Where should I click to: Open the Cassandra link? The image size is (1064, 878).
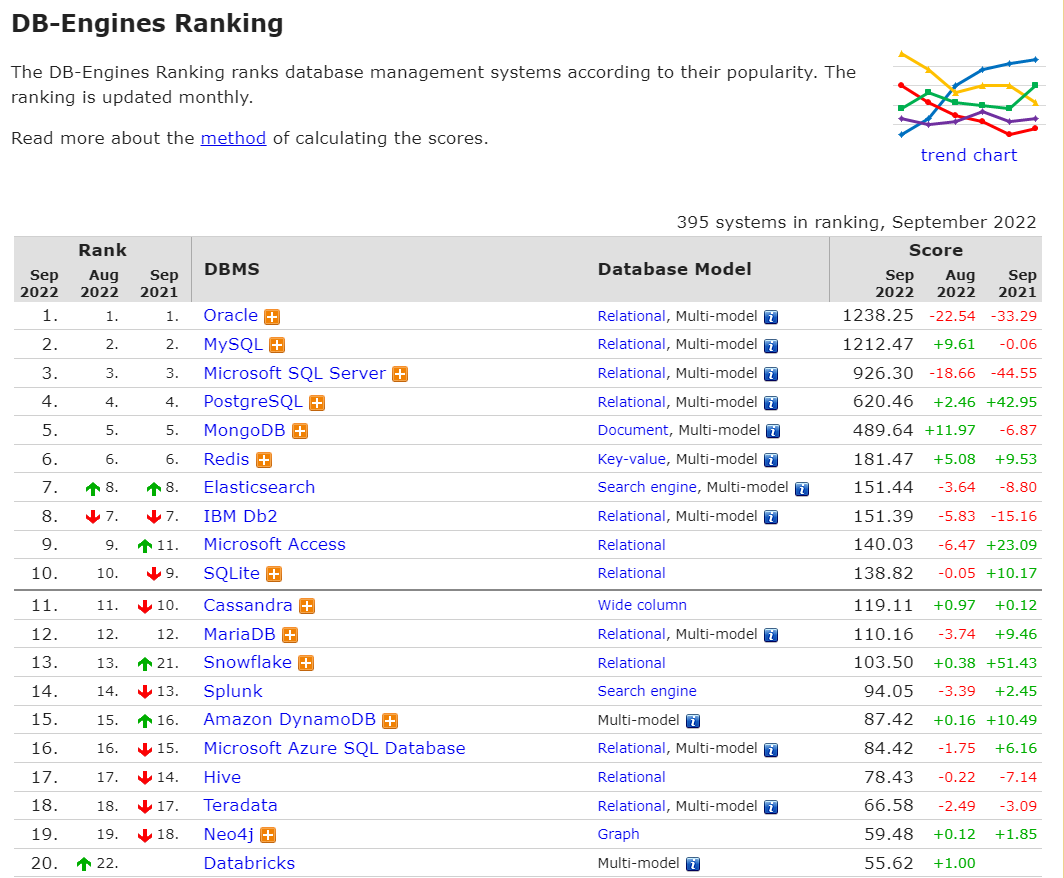(248, 605)
